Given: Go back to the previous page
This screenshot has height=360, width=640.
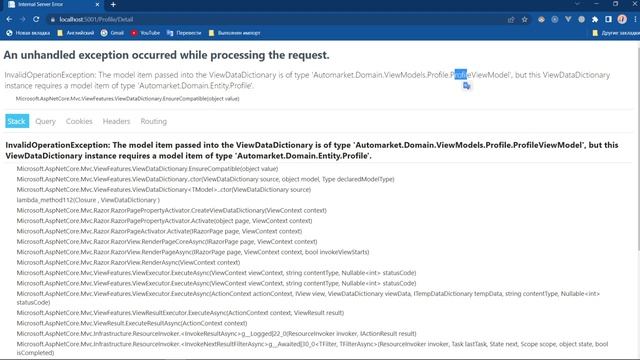Looking at the screenshot, I should click(x=9, y=19).
